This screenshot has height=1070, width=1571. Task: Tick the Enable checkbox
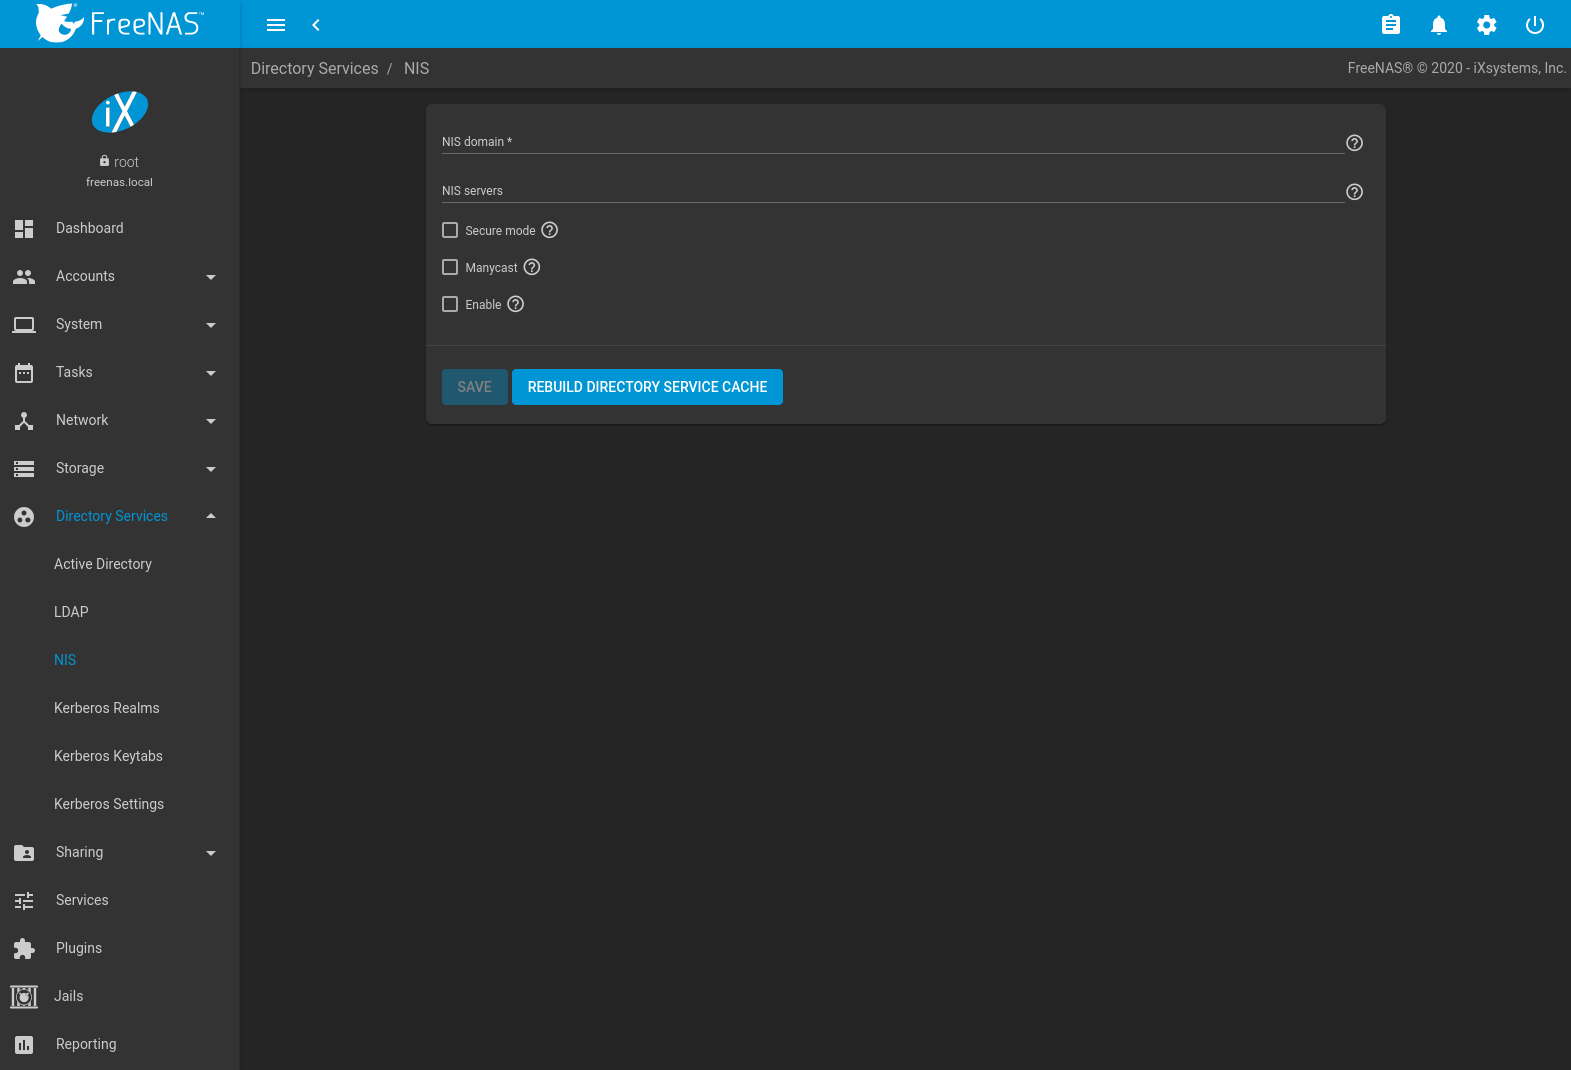pos(450,304)
